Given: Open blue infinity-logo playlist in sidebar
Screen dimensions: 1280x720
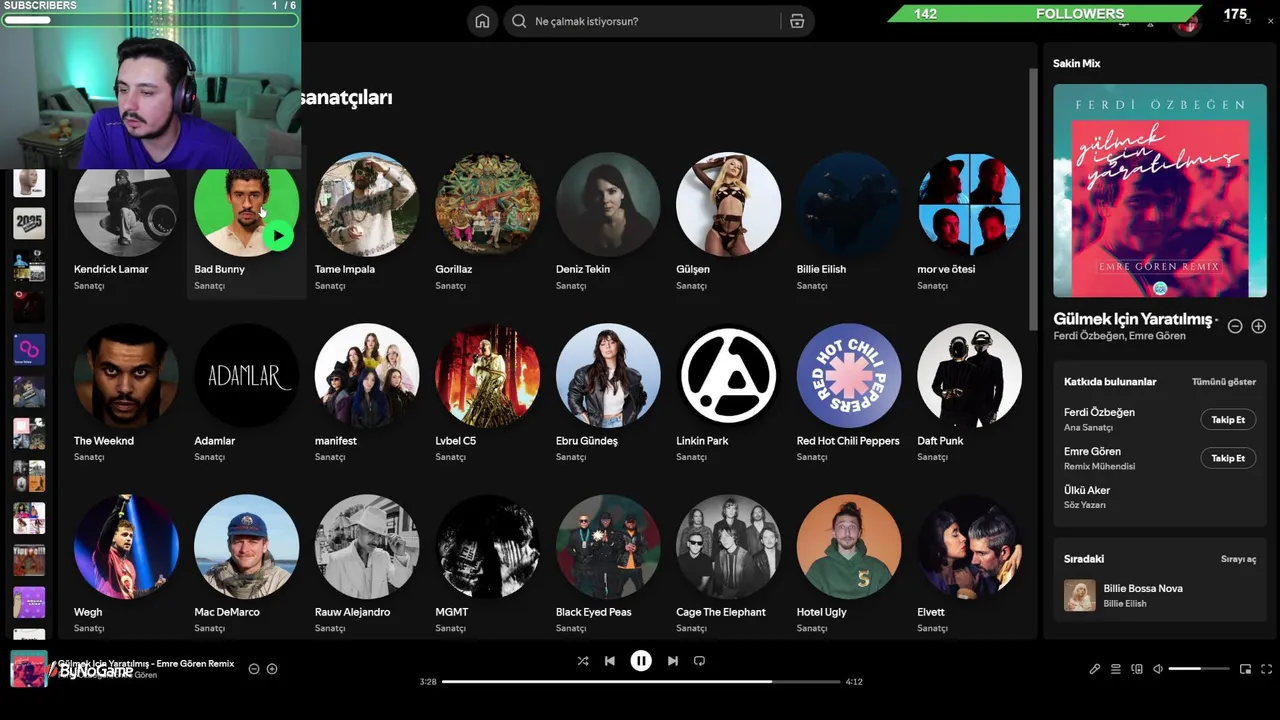Looking at the screenshot, I should 29,349.
